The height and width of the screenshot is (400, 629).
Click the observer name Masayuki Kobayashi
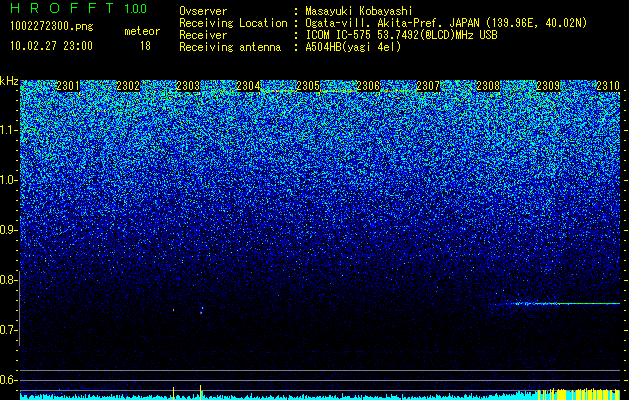(359, 11)
